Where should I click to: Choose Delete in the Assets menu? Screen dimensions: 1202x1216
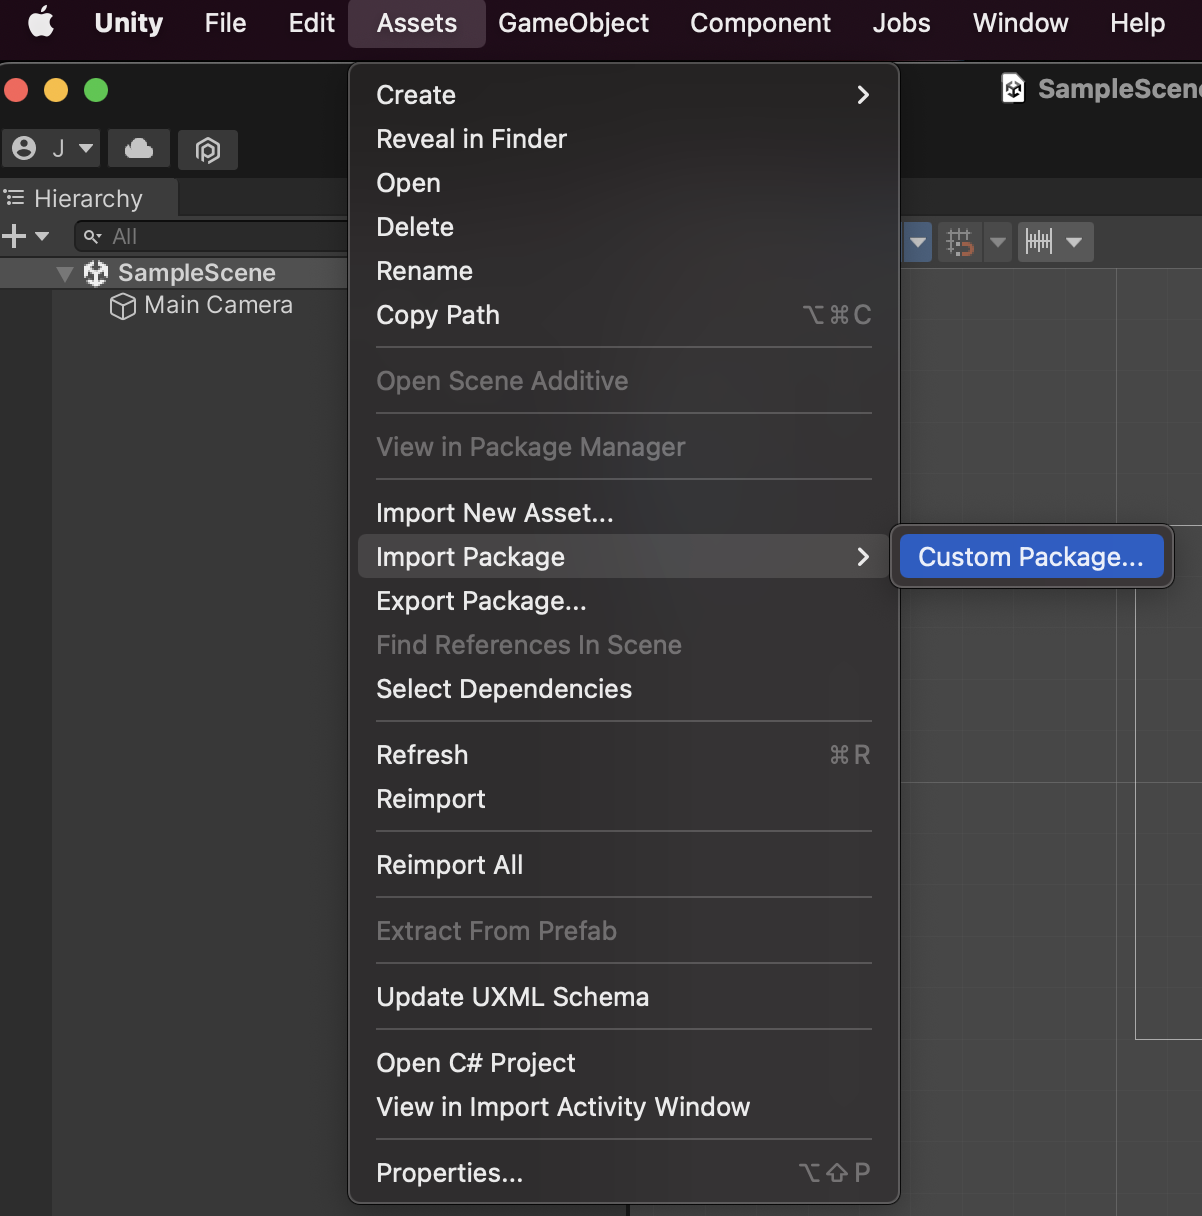(623, 227)
